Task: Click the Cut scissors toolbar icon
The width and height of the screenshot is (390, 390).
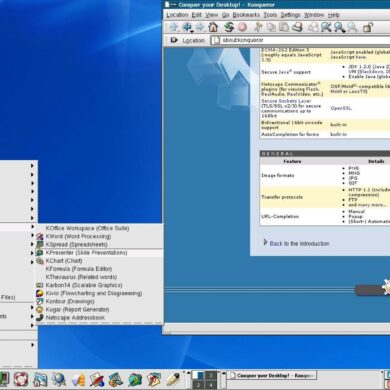Action: 258,27
